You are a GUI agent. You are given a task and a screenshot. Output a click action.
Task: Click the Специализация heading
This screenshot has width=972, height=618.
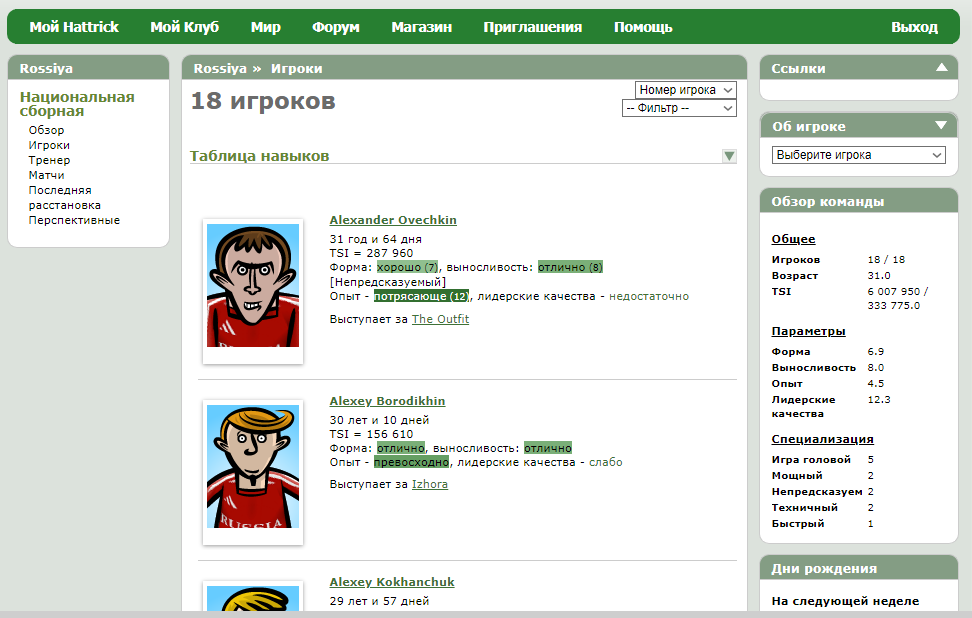pos(823,439)
